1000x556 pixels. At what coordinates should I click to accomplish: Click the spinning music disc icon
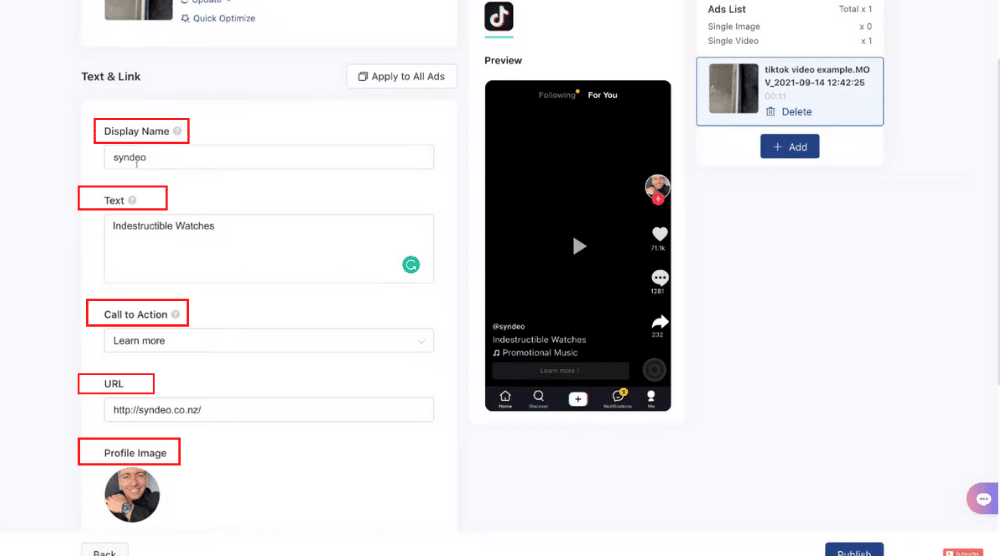pos(654,370)
